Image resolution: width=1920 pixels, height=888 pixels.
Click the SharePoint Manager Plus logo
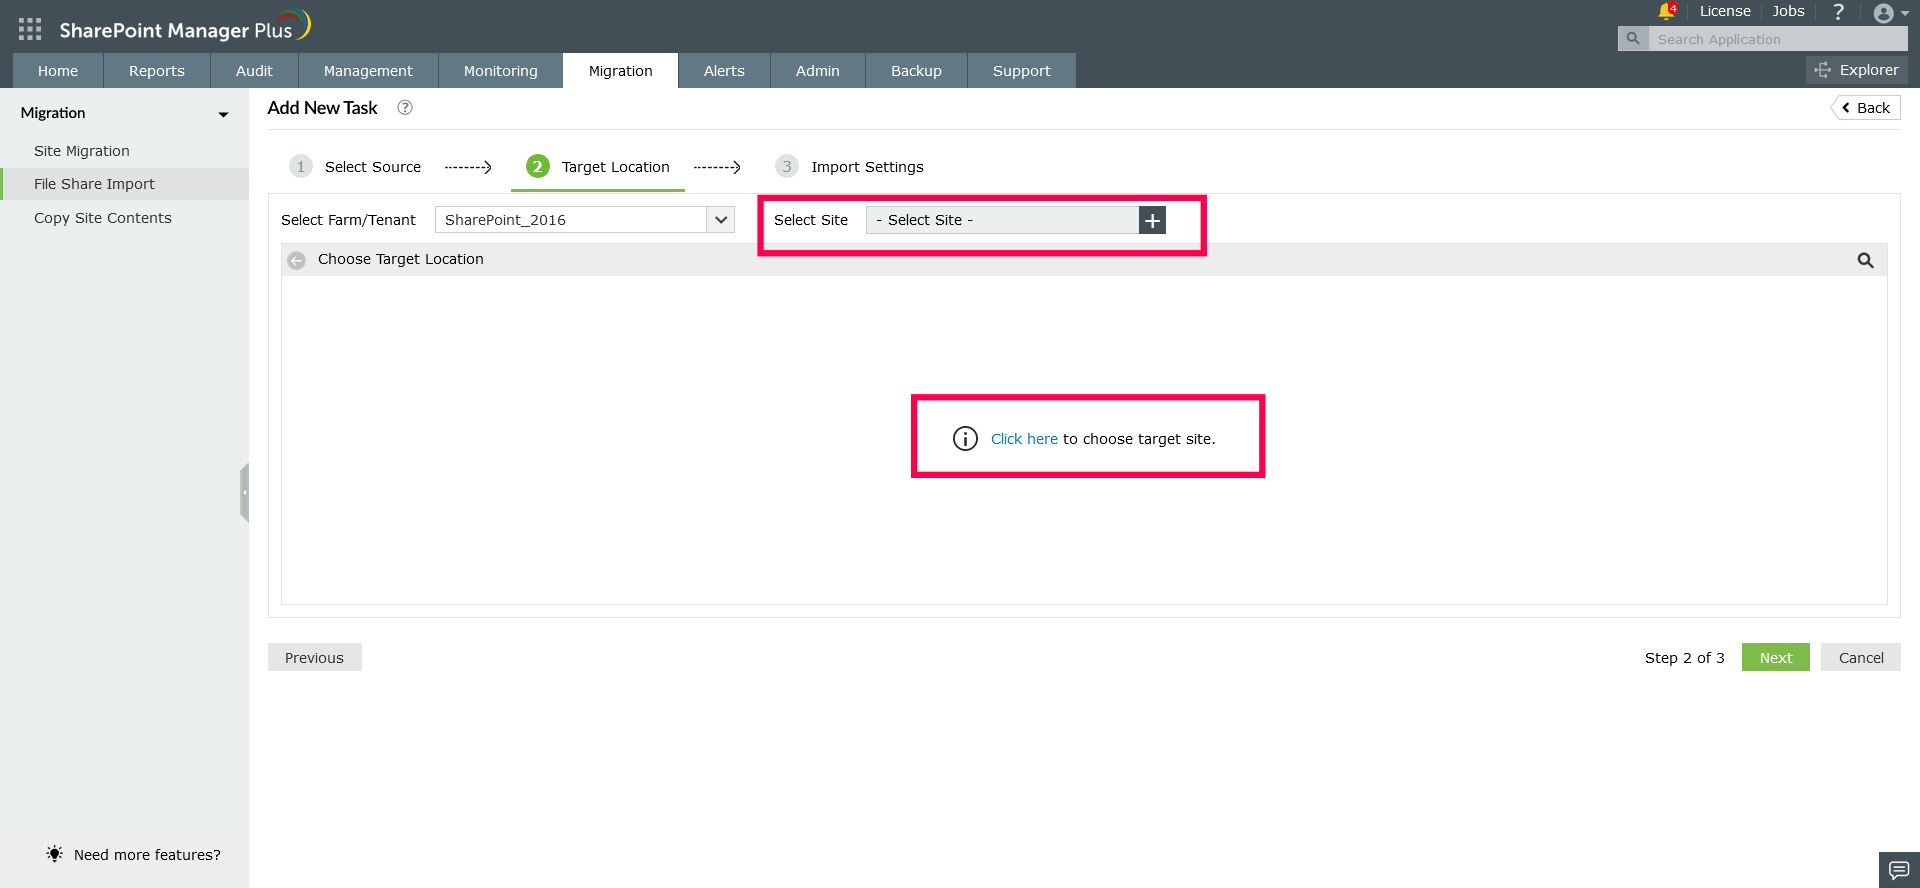184,27
